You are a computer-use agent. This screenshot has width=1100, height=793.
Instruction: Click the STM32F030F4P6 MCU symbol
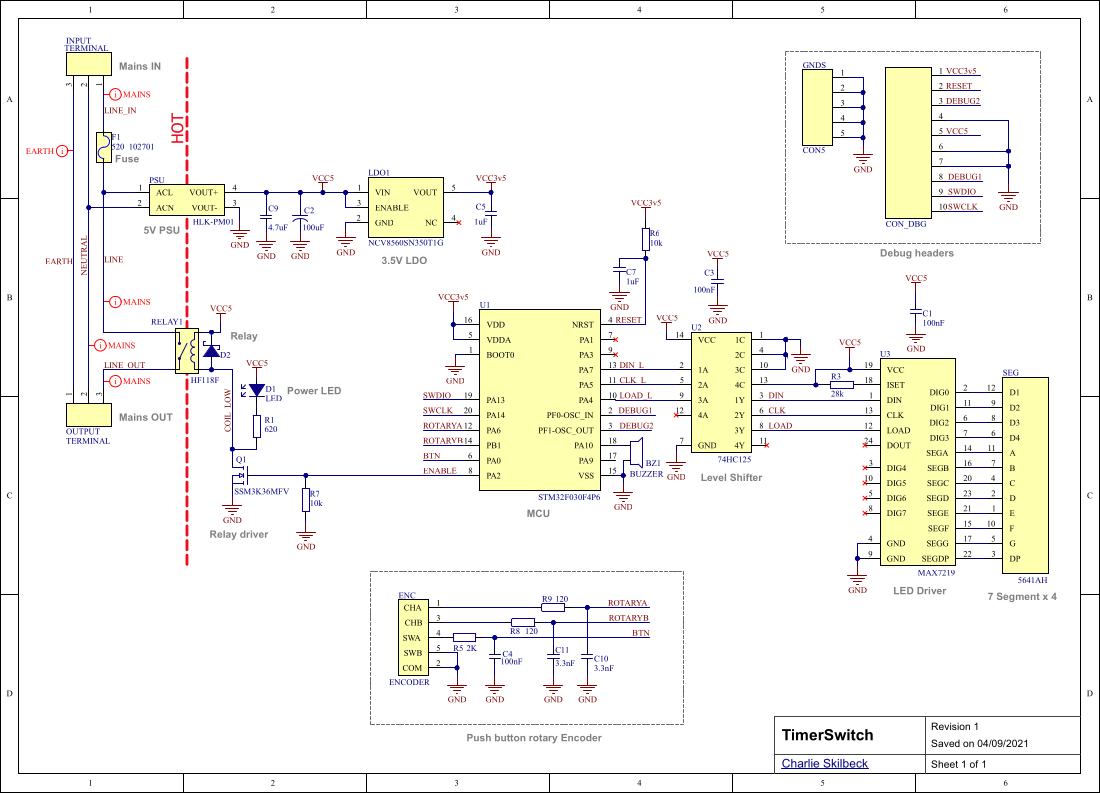[540, 400]
